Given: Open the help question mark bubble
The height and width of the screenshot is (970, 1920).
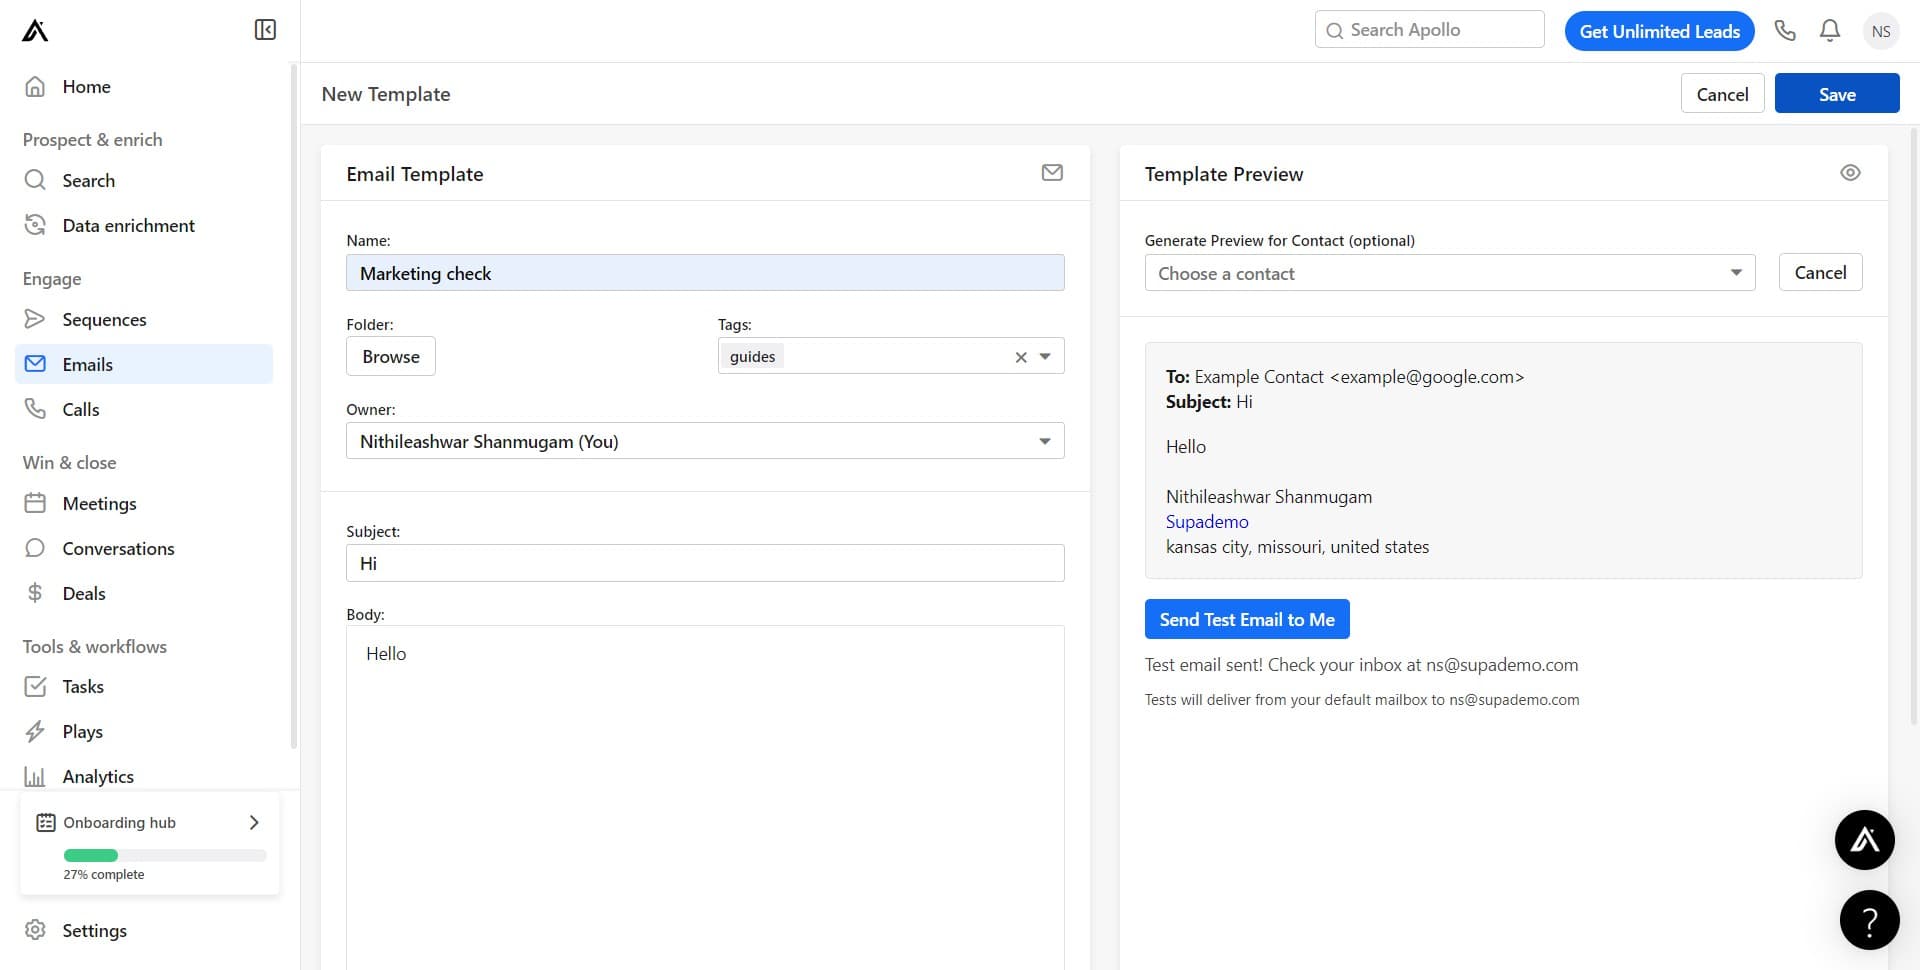Looking at the screenshot, I should click(1868, 919).
